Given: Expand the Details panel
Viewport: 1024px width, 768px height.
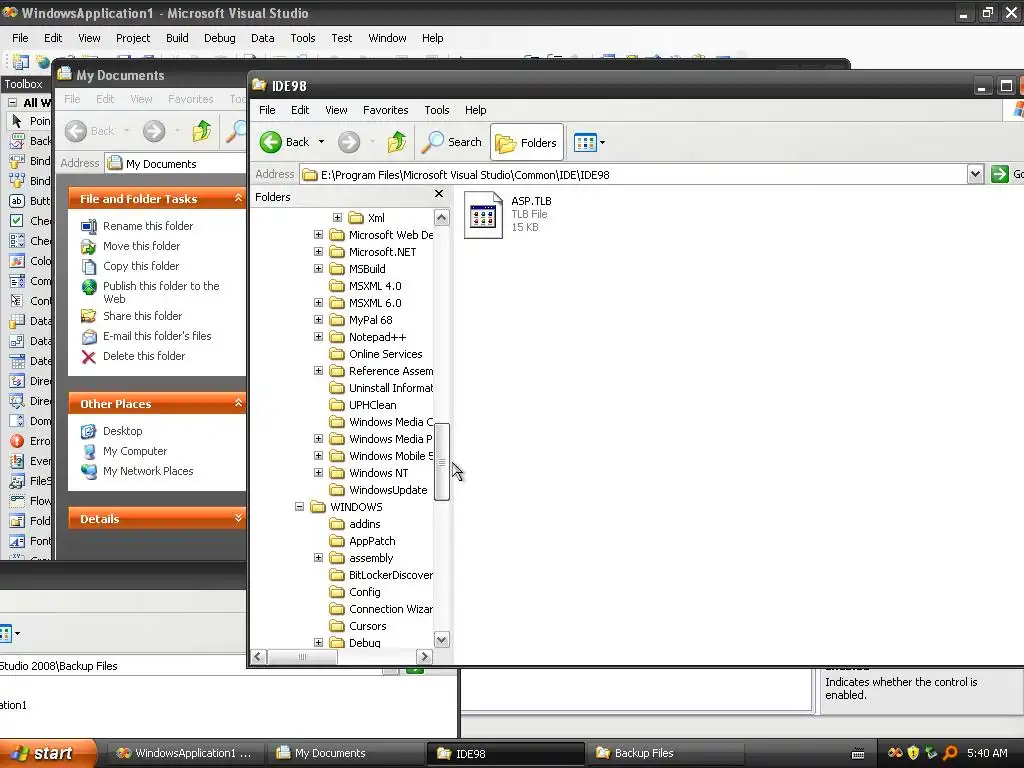Looking at the screenshot, I should point(238,518).
